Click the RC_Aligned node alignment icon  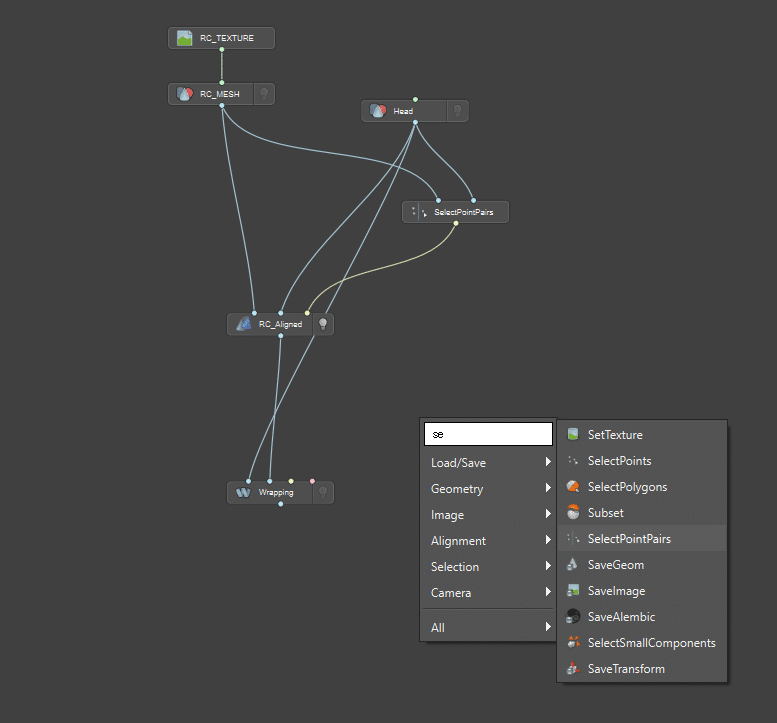point(243,324)
